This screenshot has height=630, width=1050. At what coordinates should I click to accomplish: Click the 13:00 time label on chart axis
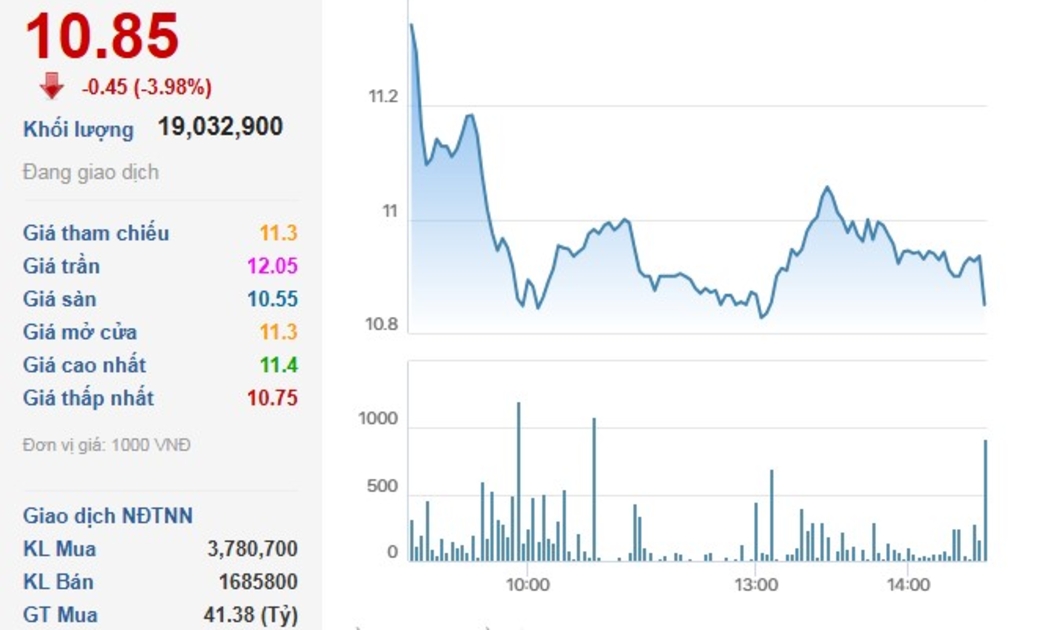click(756, 584)
